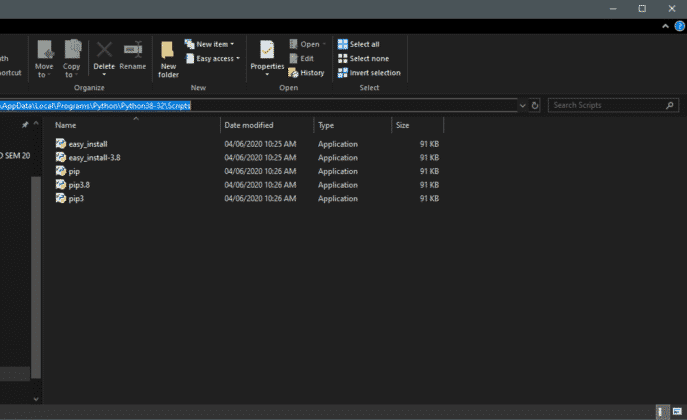Sort by Date modified column

pyautogui.click(x=249, y=125)
